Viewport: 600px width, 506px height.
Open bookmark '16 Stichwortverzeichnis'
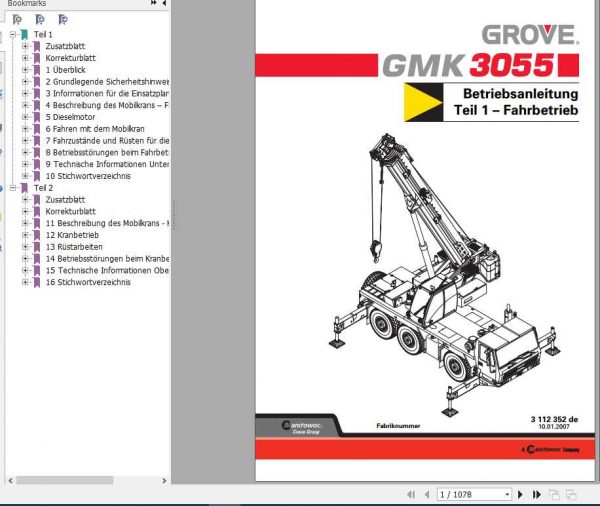tap(88, 282)
